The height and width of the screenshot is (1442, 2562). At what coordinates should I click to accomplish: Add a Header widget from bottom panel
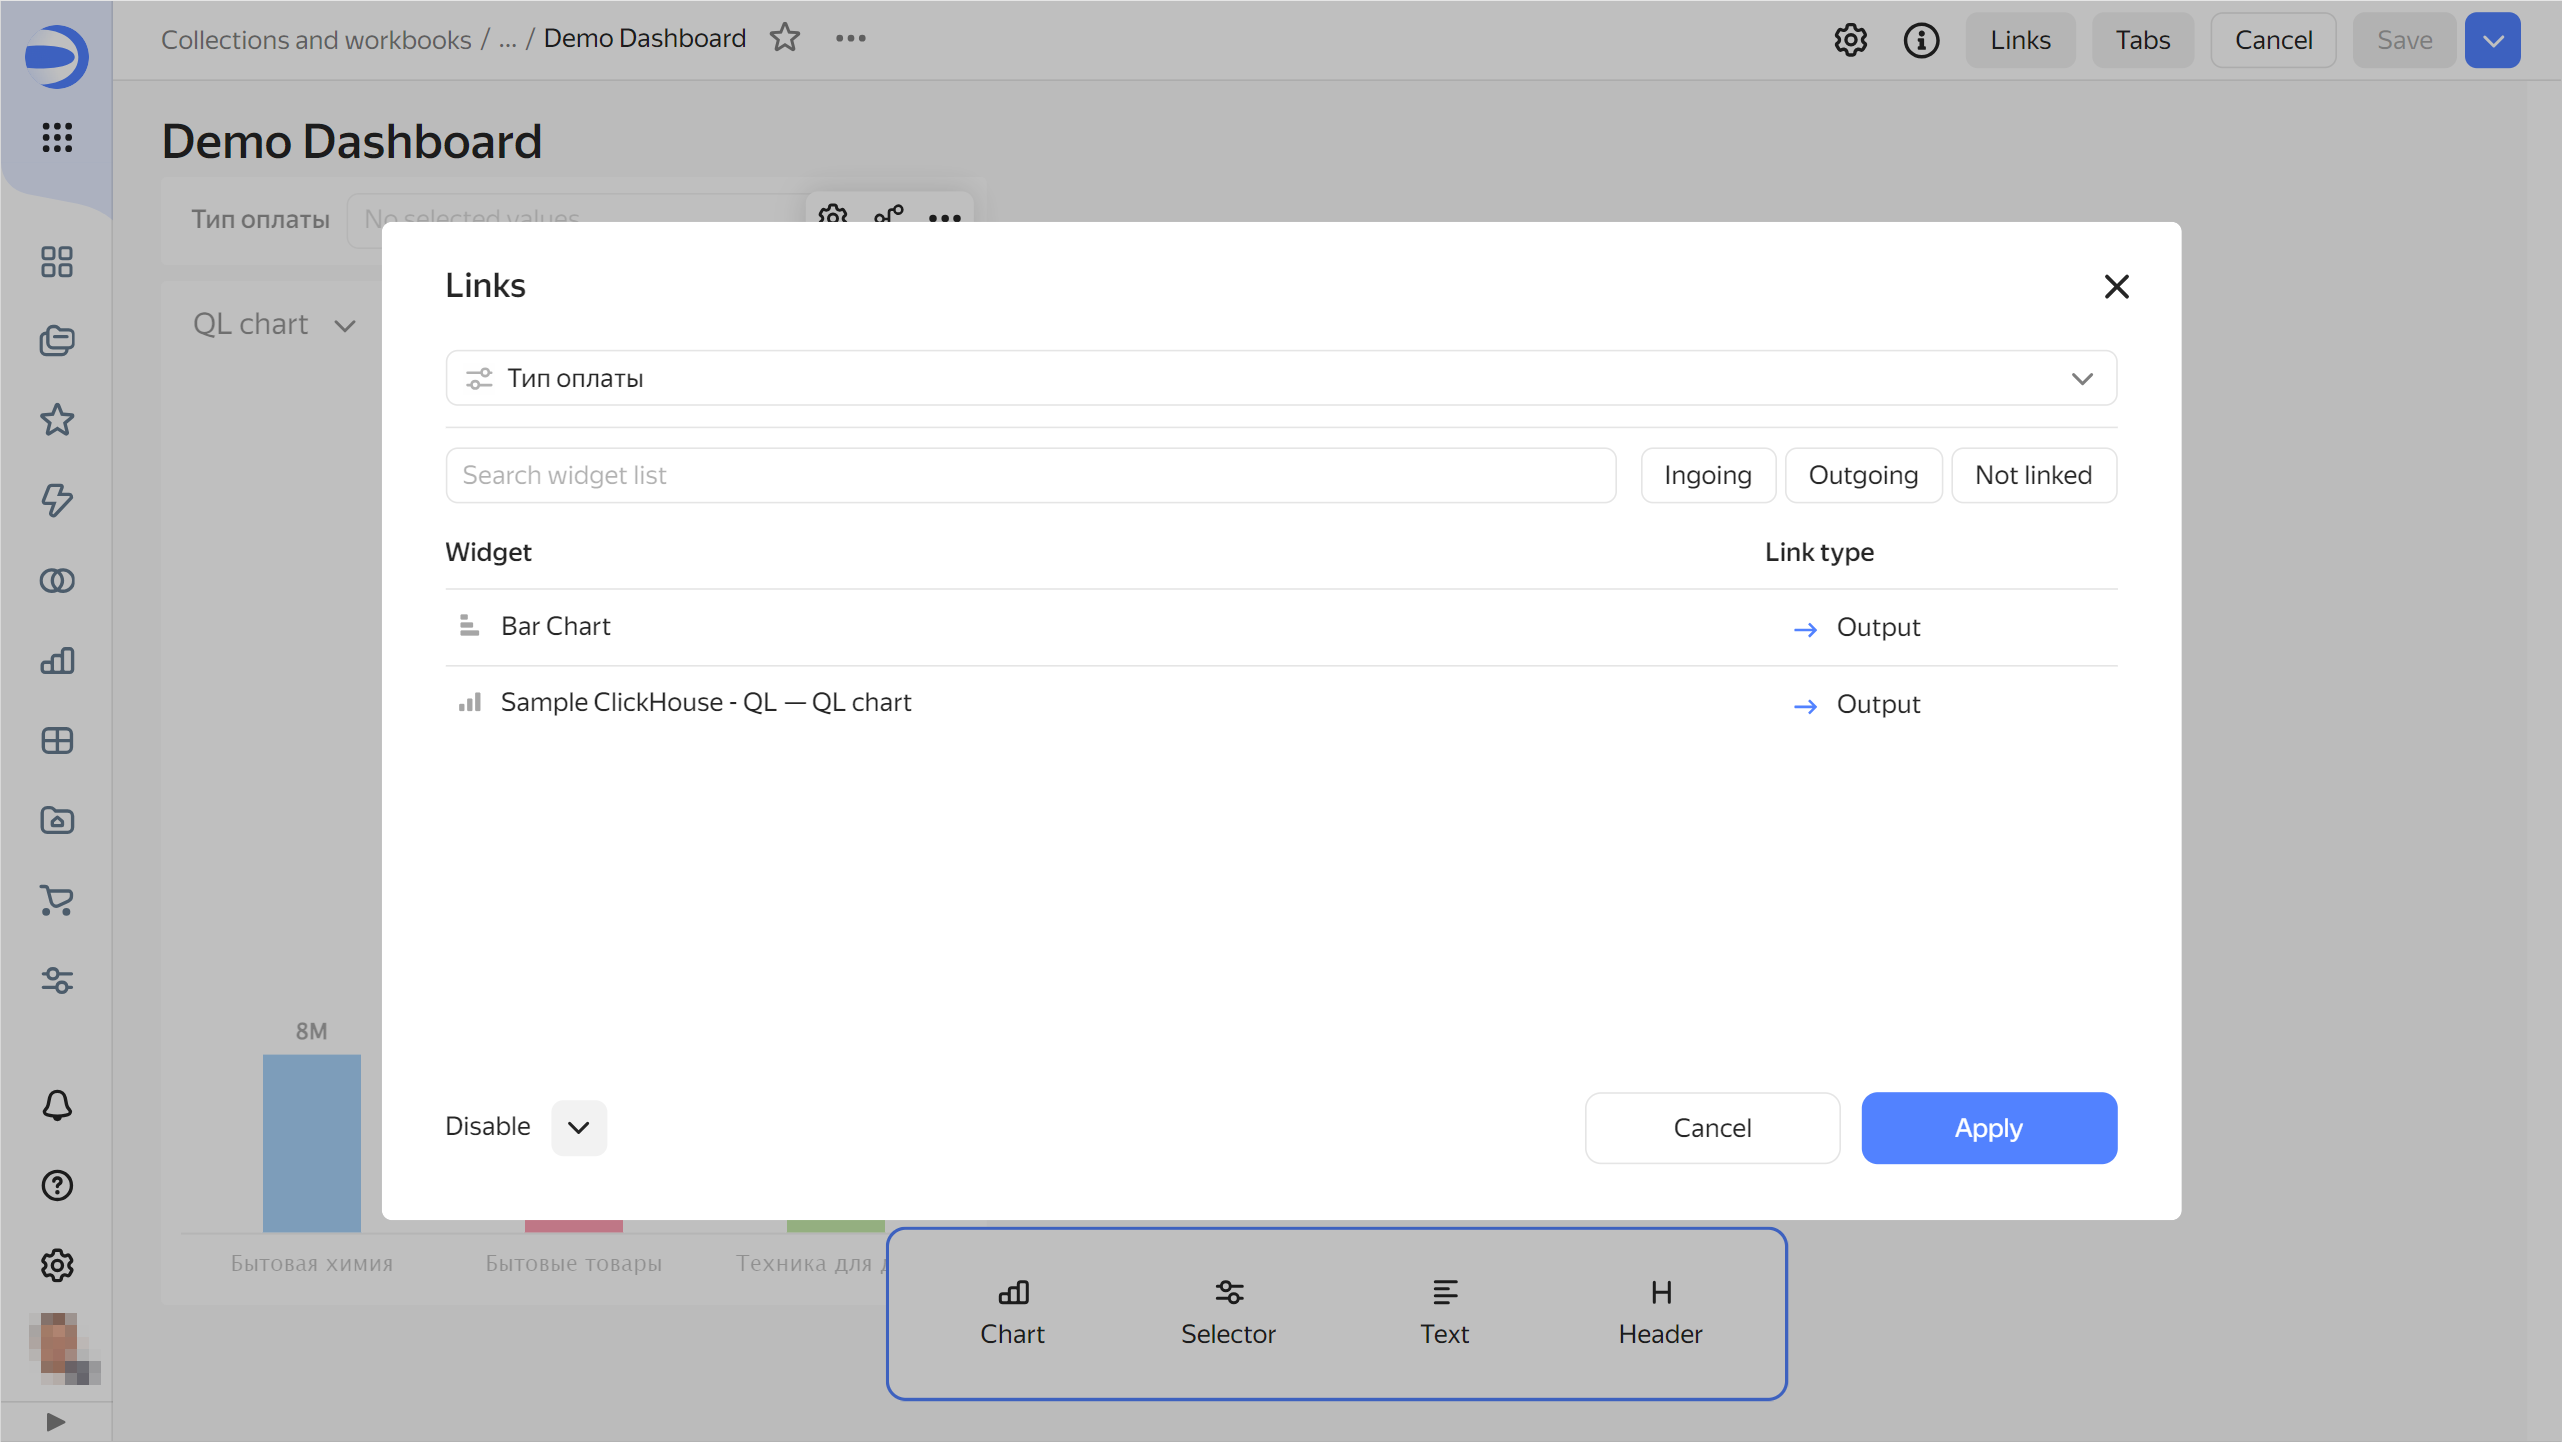click(x=1660, y=1311)
